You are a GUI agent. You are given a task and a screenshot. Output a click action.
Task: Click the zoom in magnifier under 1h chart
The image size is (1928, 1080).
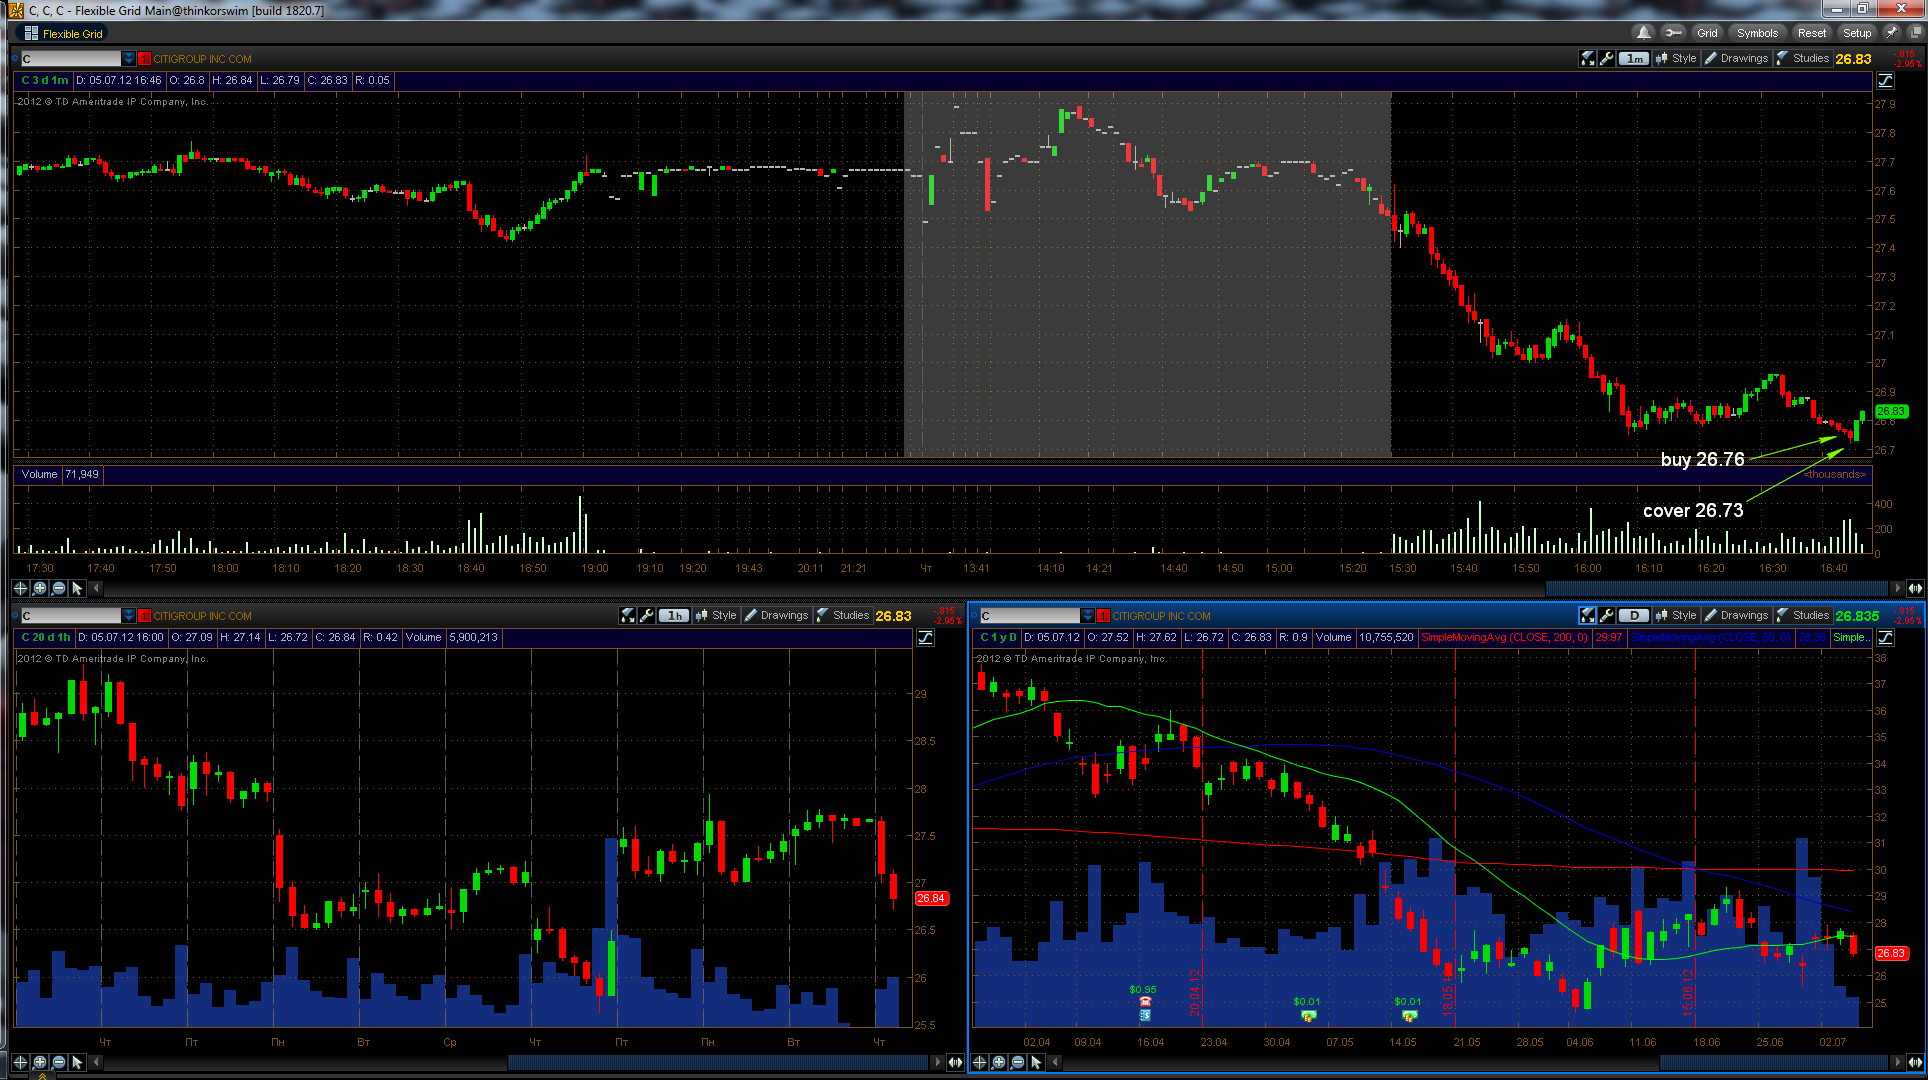pyautogui.click(x=40, y=1062)
